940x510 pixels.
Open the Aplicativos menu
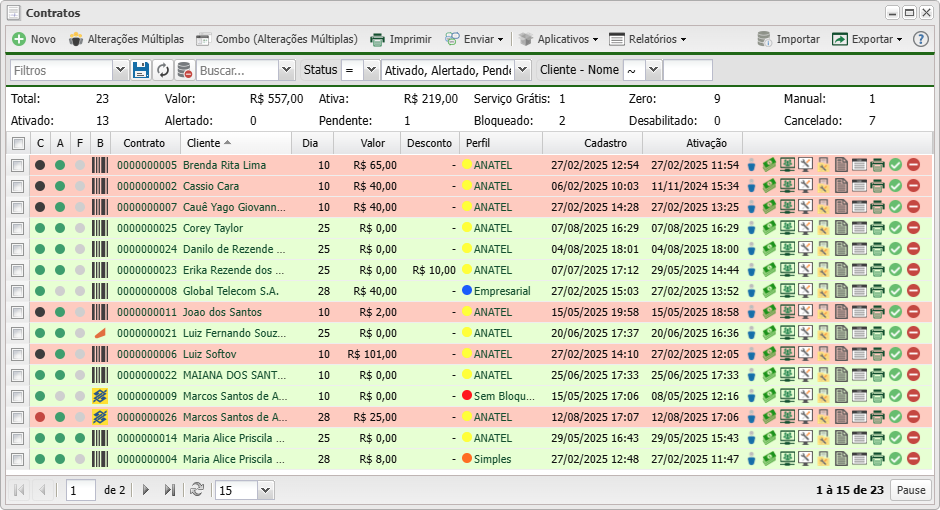coord(558,39)
